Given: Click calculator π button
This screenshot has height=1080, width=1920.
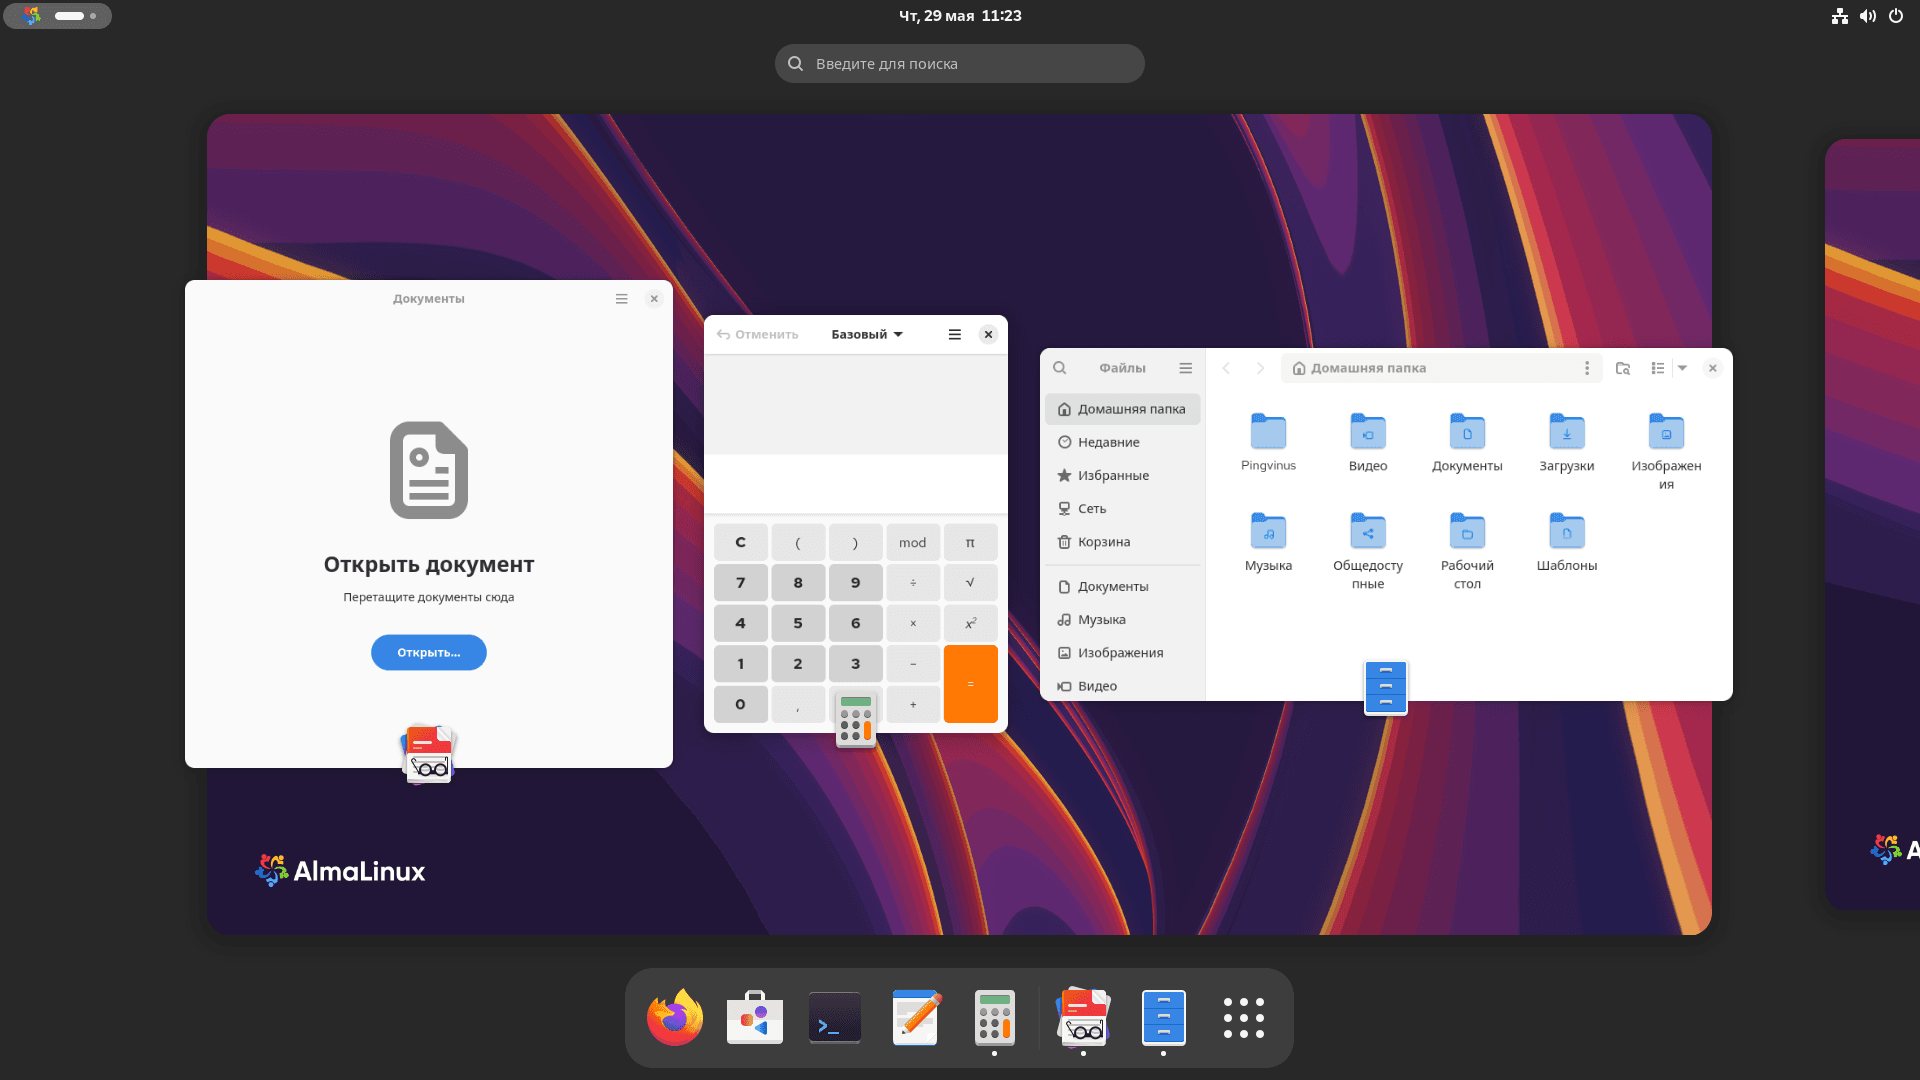Looking at the screenshot, I should pyautogui.click(x=970, y=542).
